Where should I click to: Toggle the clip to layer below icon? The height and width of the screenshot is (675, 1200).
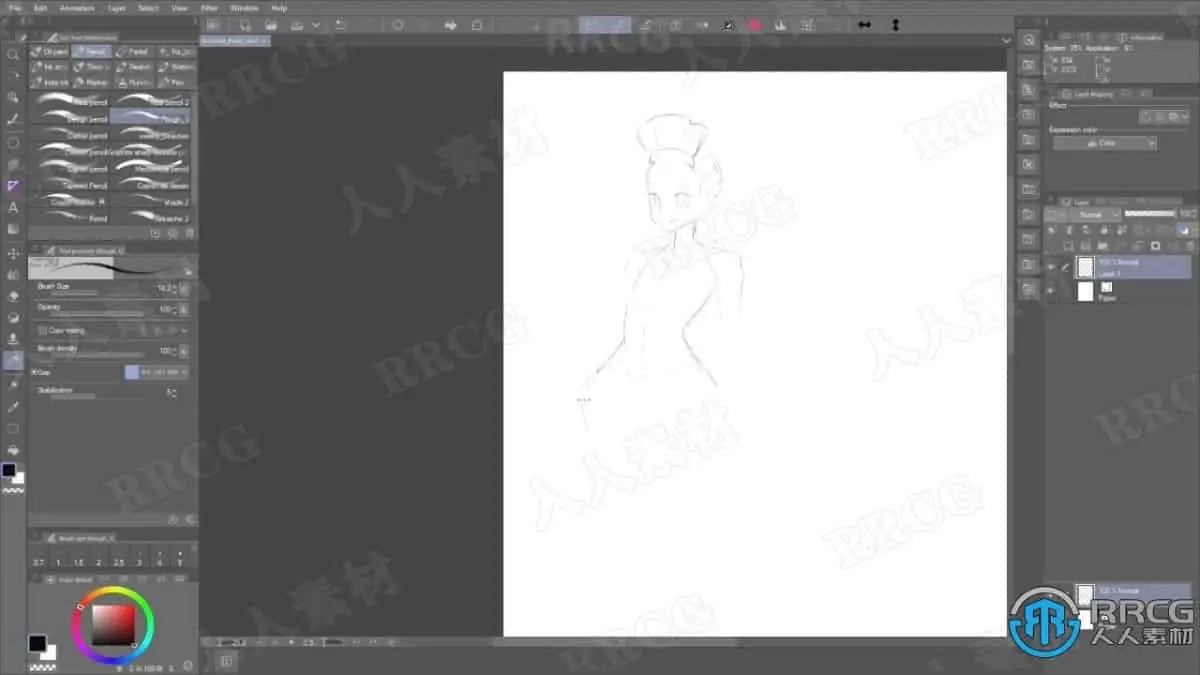[1053, 230]
